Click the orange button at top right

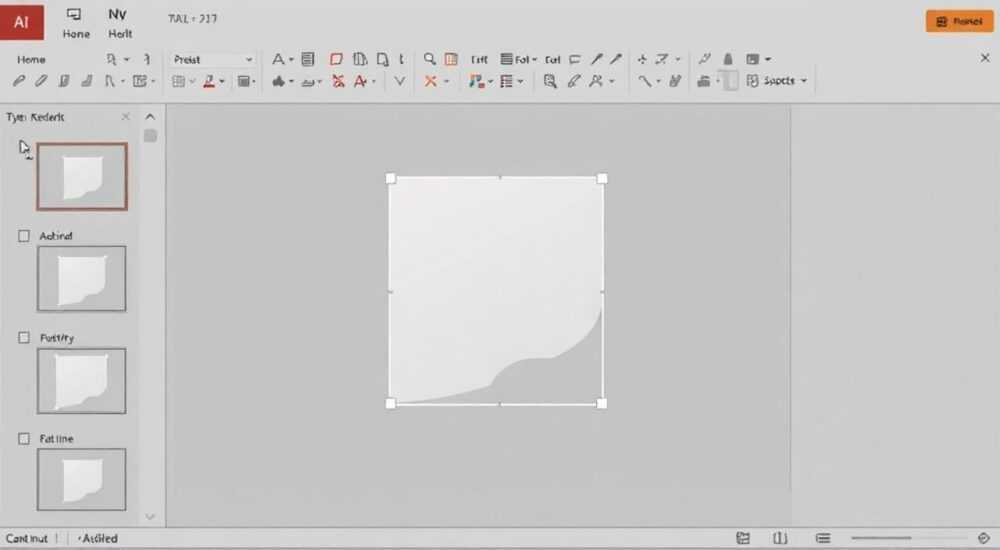pyautogui.click(x=959, y=21)
